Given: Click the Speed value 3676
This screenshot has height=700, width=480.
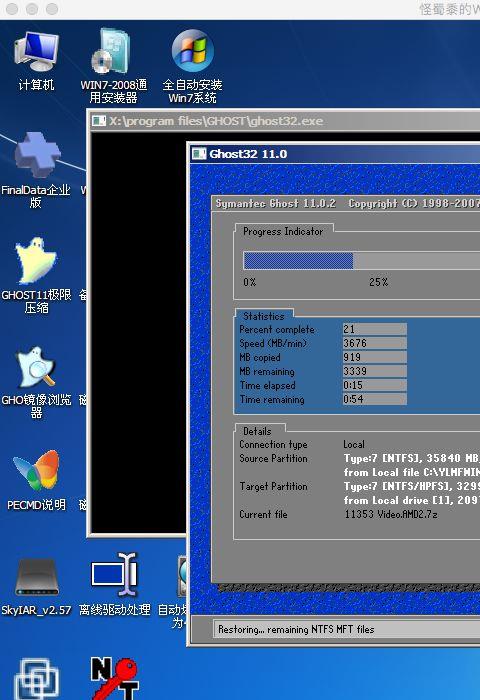Looking at the screenshot, I should [375, 343].
